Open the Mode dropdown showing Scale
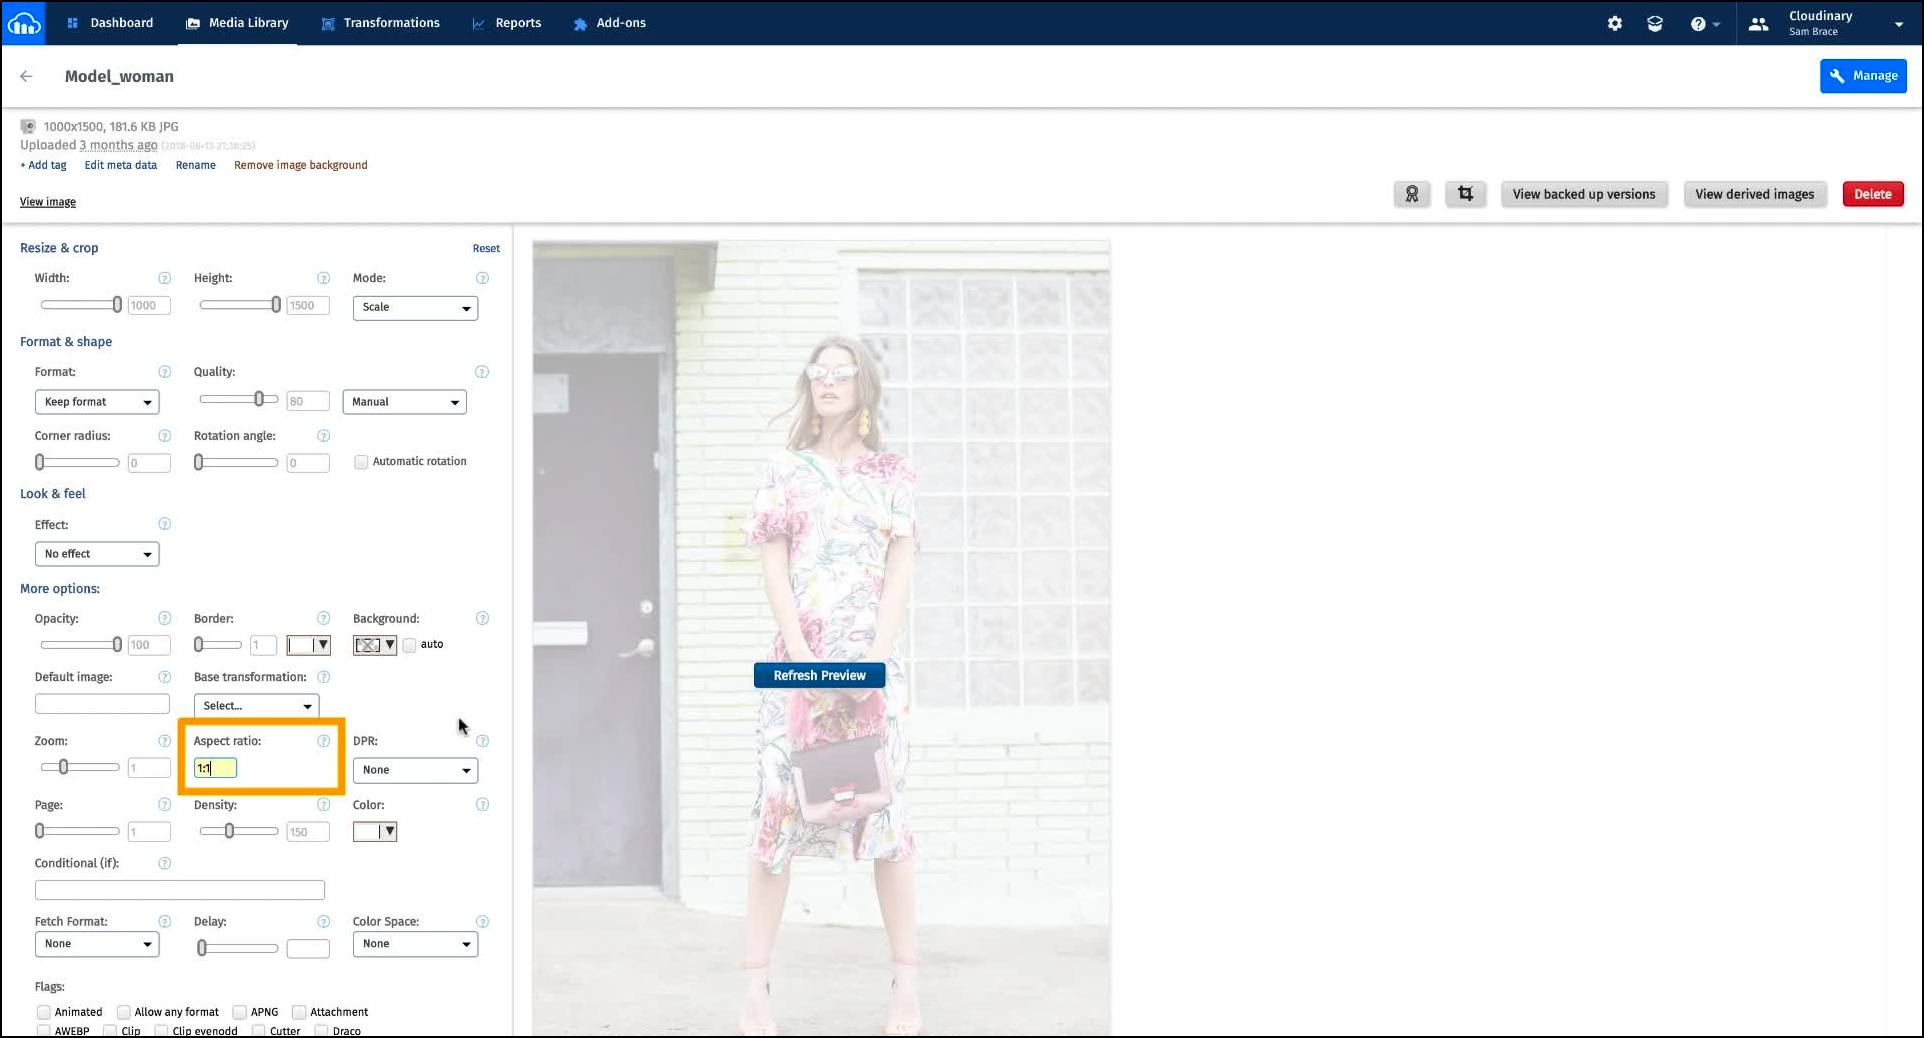 click(x=415, y=308)
